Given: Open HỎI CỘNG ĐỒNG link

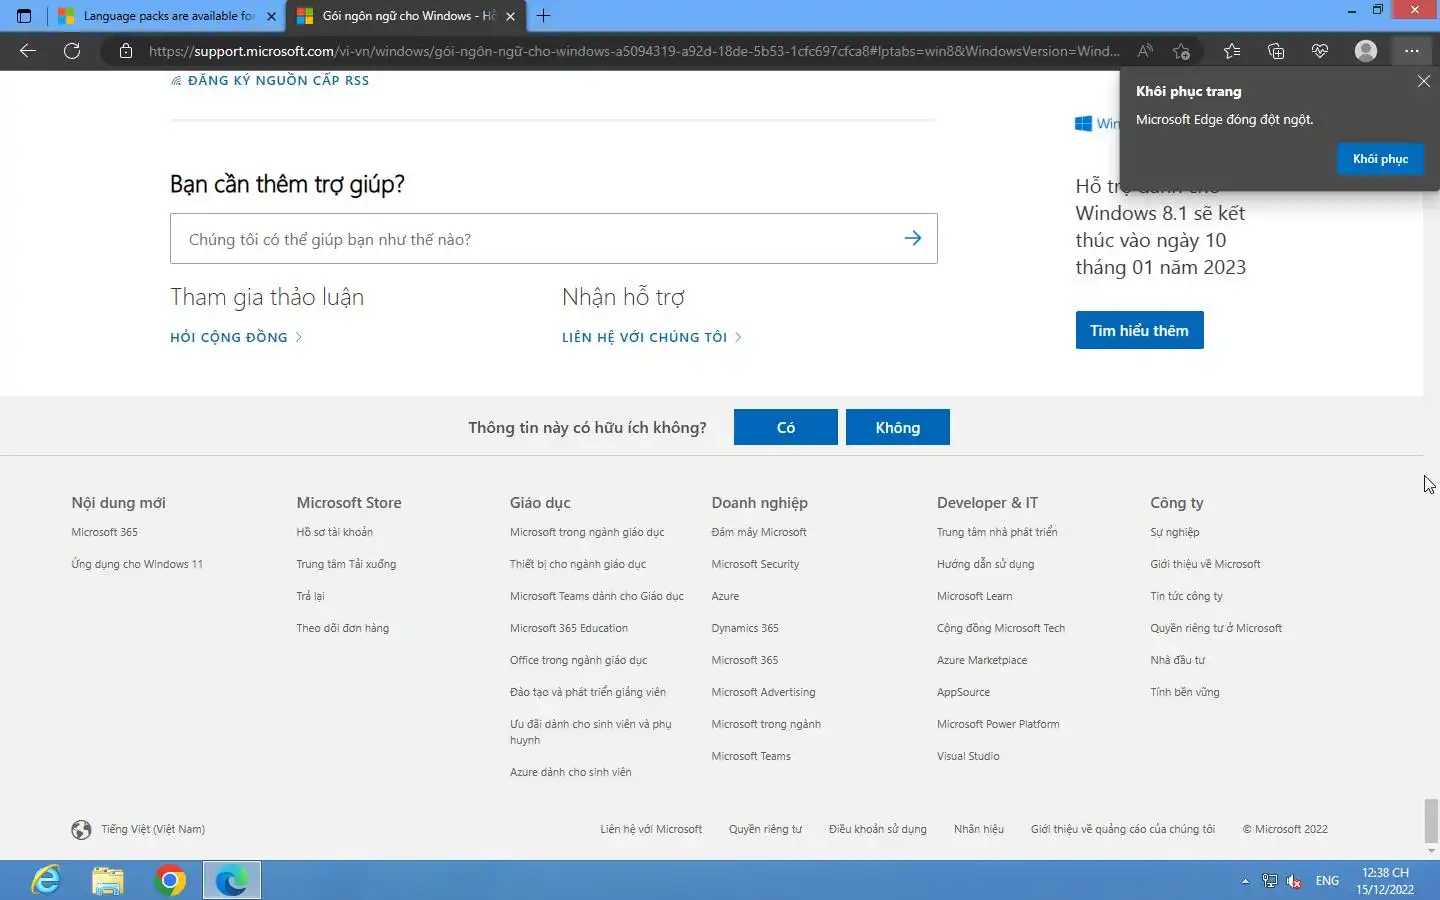Looking at the screenshot, I should click(236, 337).
